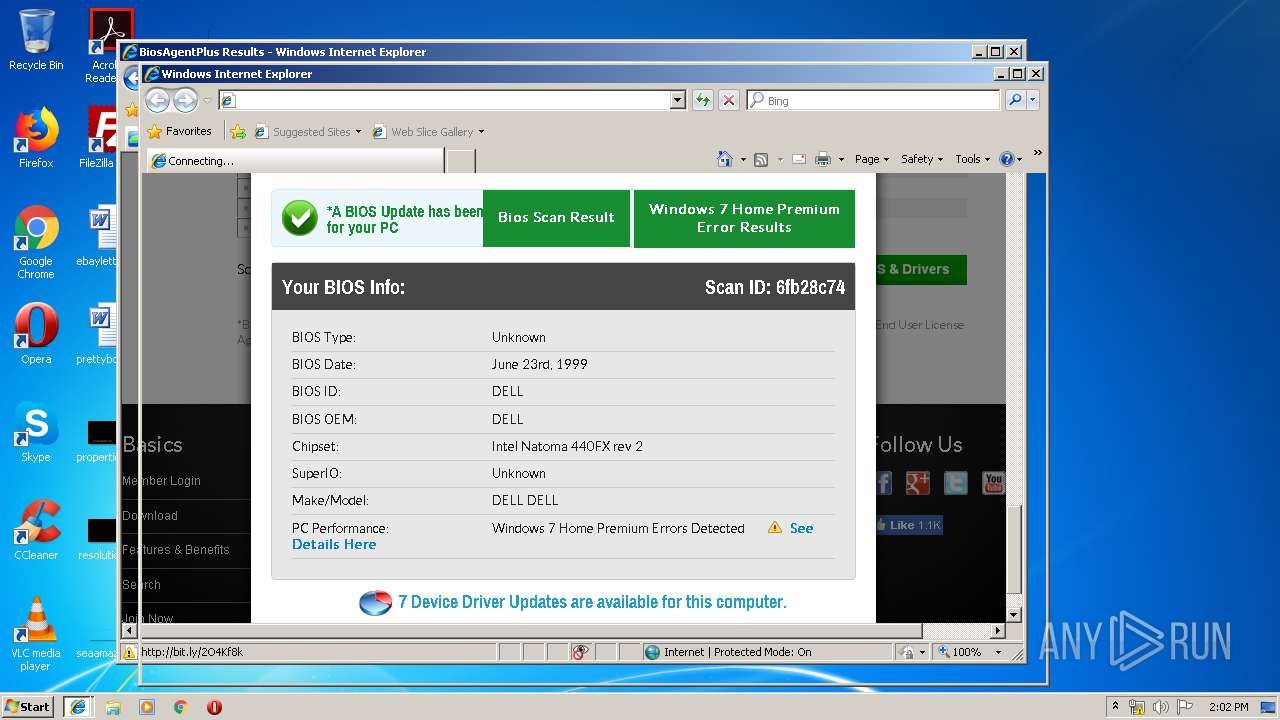
Task: Click the Member Login footer link
Action: [161, 481]
